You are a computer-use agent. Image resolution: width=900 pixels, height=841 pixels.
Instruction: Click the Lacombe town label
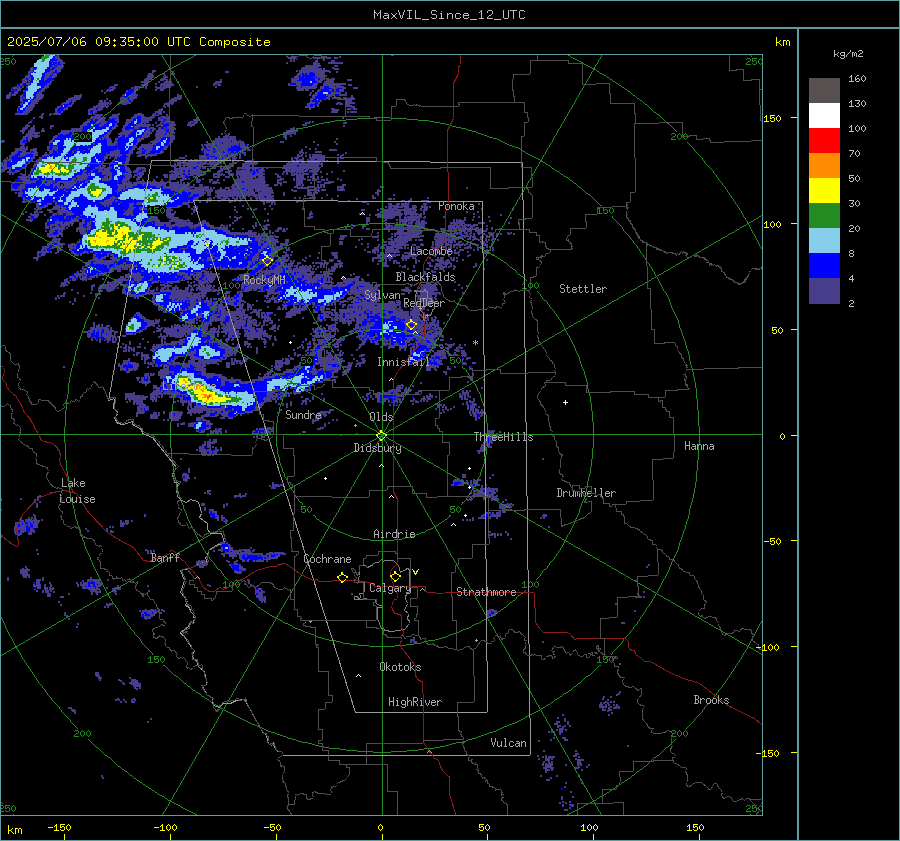coord(431,251)
